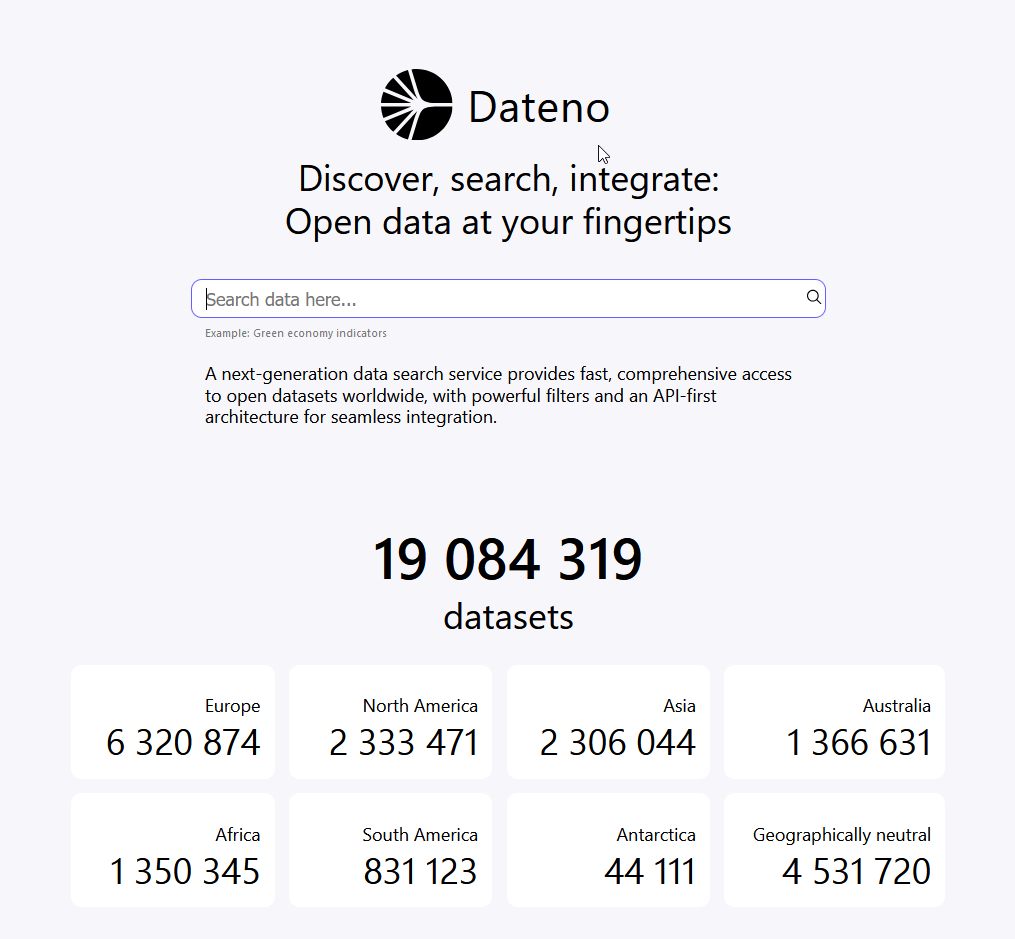Open the Australia datasets card
Image resolution: width=1015 pixels, height=939 pixels.
pos(834,722)
